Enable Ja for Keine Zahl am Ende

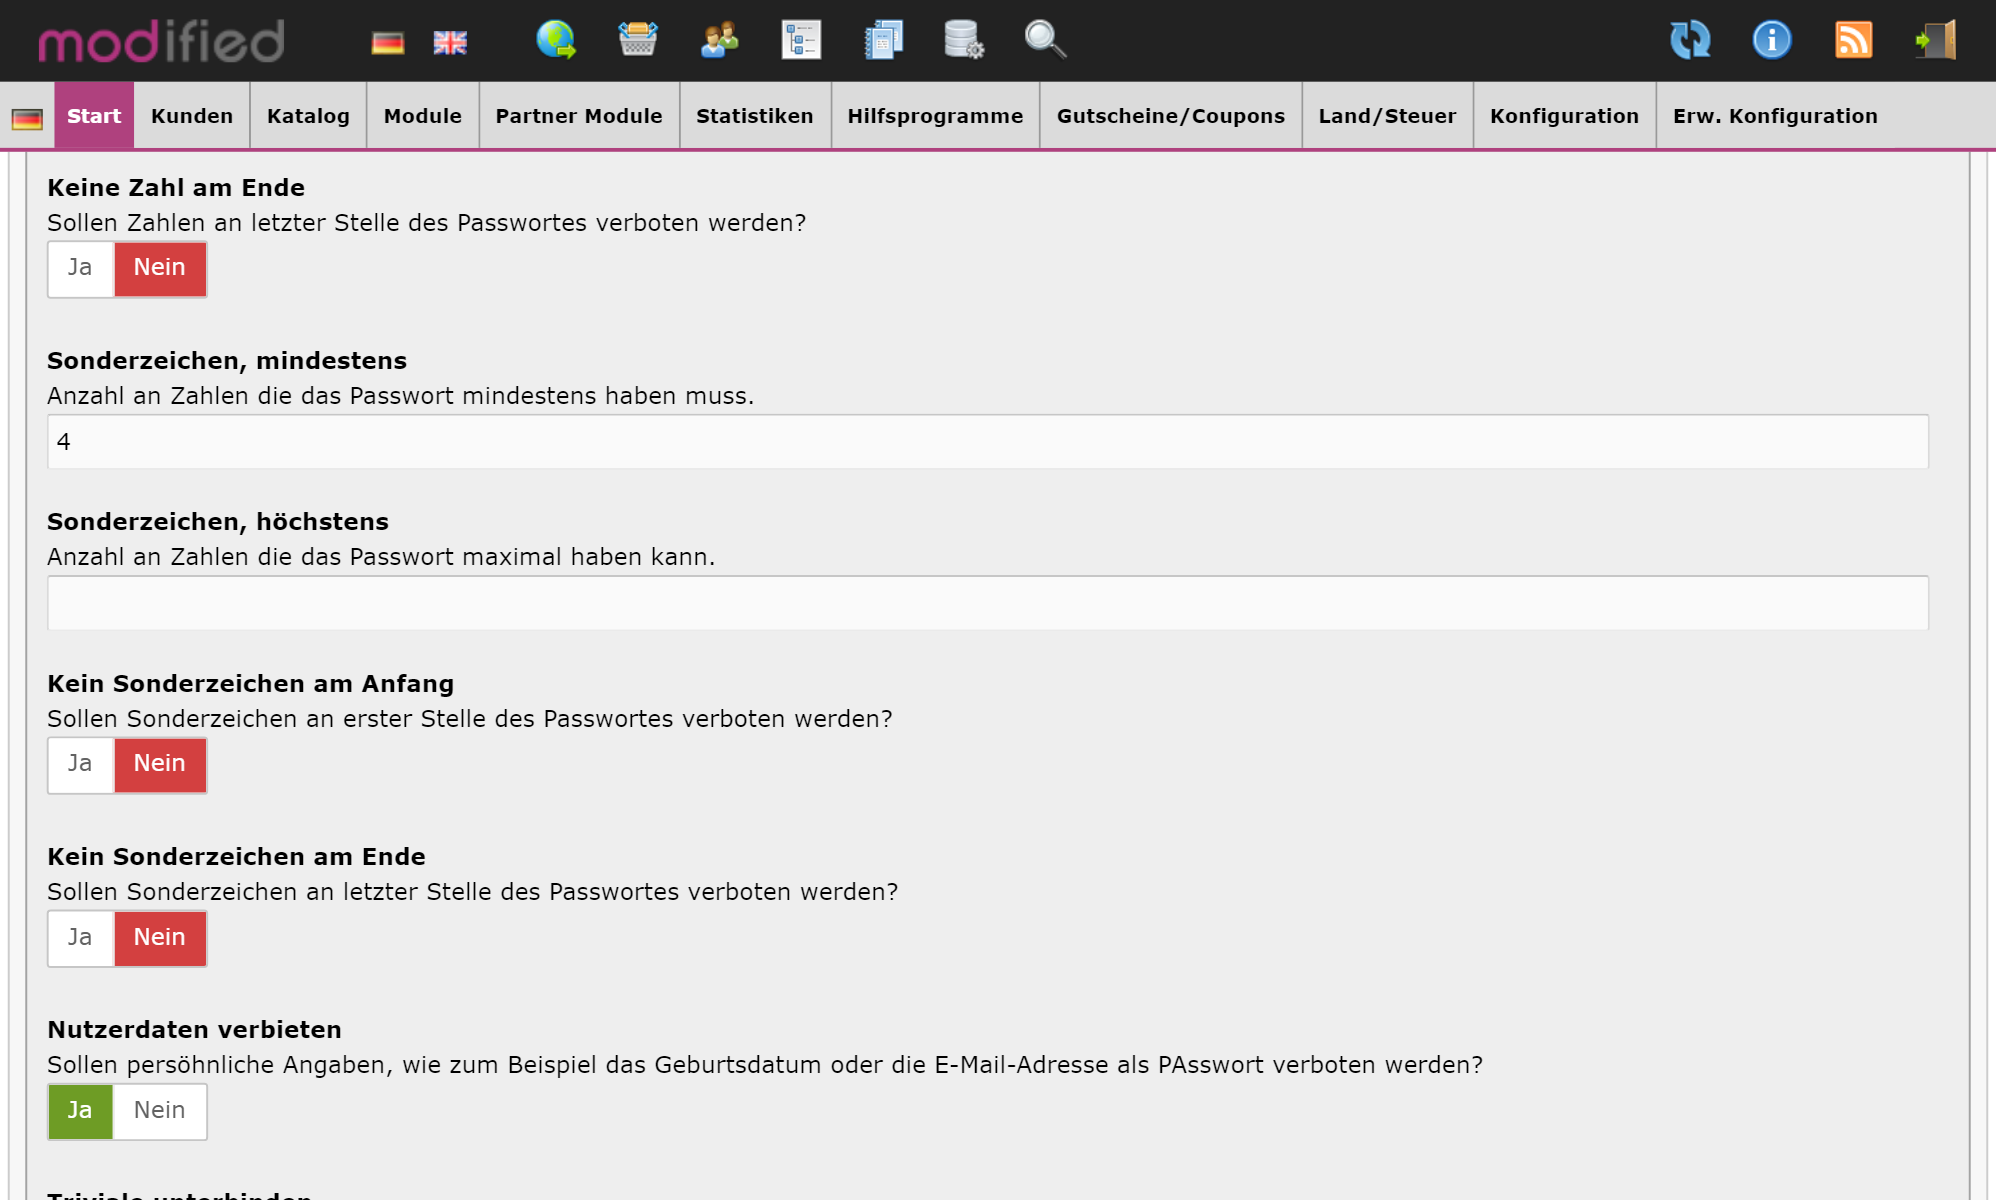[80, 268]
